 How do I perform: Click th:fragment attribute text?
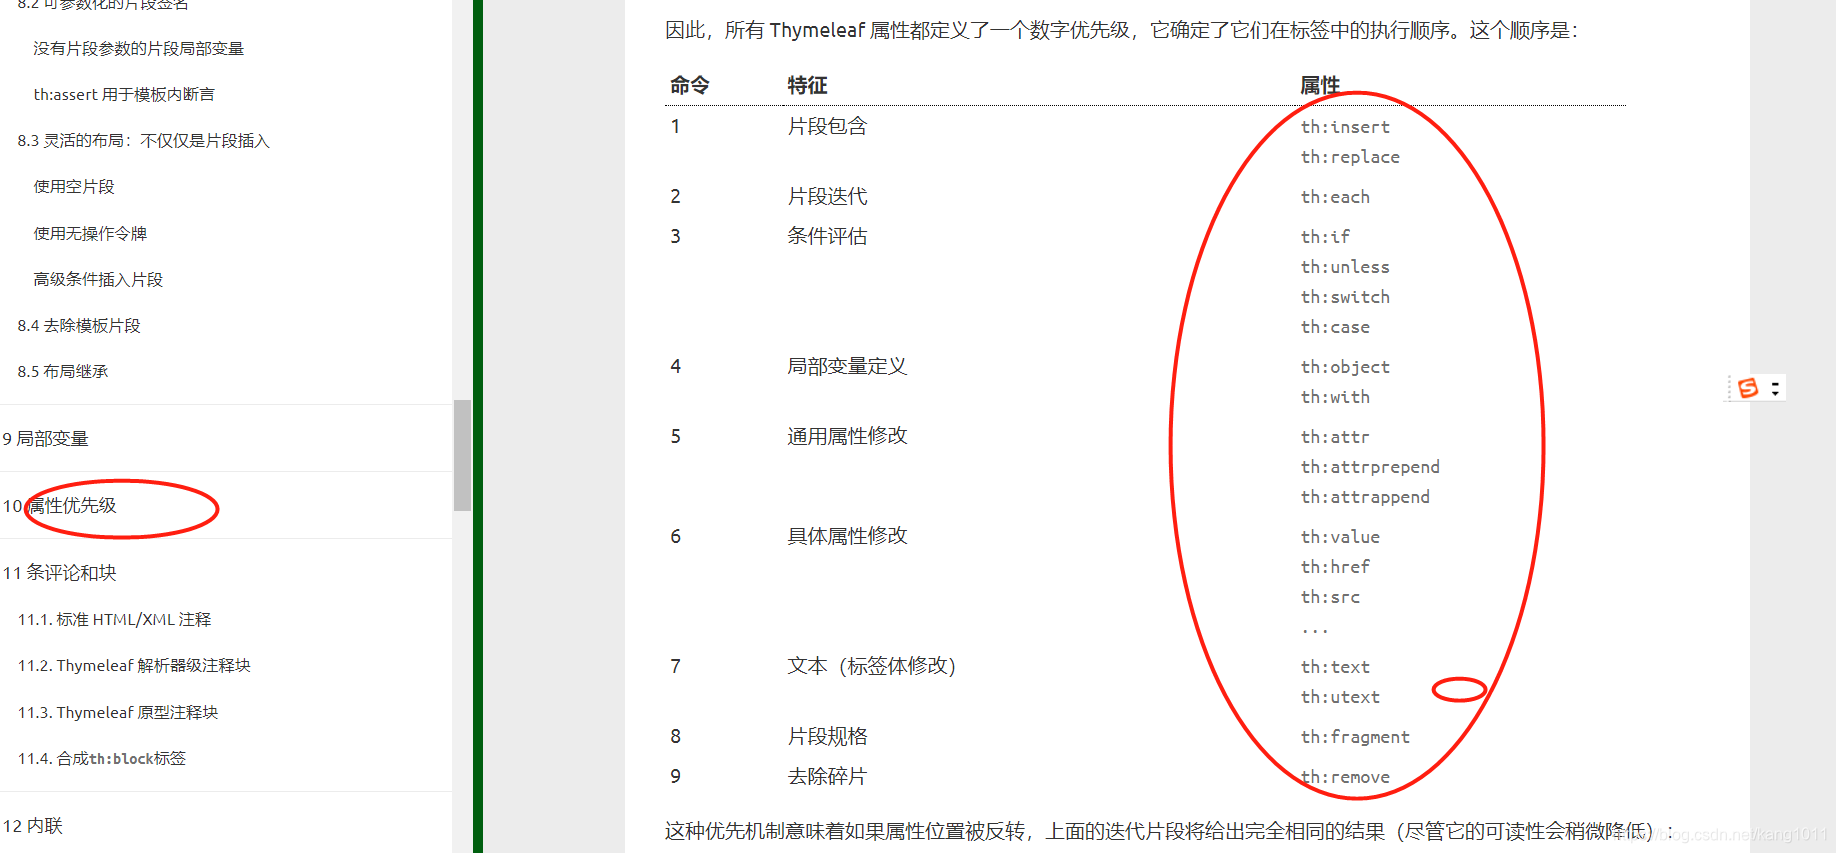point(1355,737)
